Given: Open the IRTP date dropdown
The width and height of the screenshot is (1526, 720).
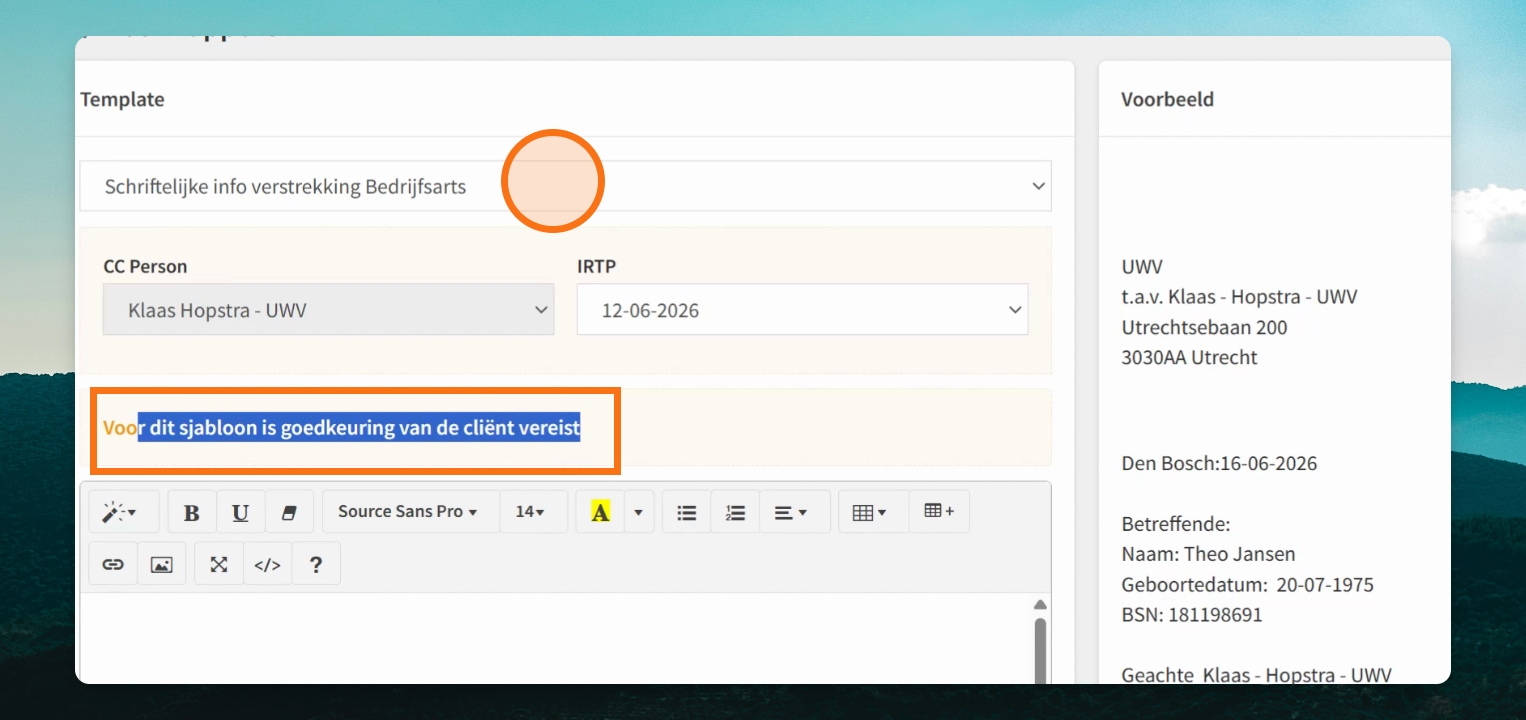Looking at the screenshot, I should [802, 310].
